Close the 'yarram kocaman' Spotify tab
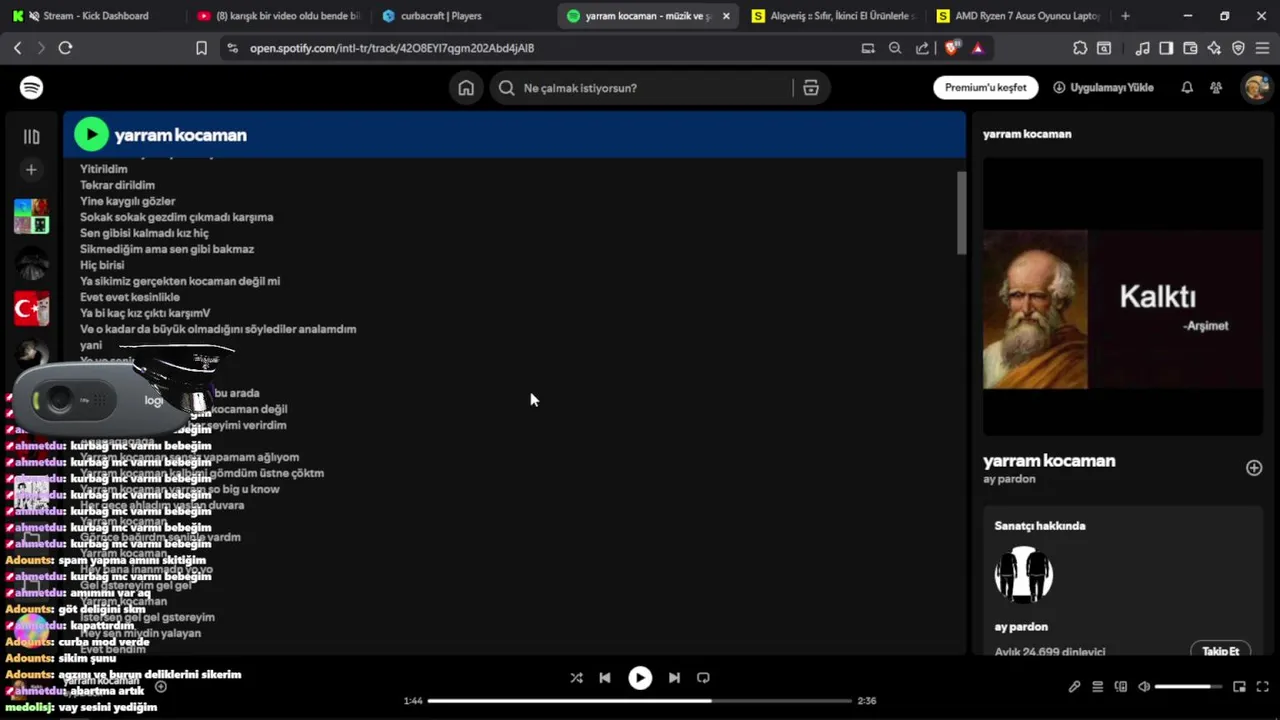This screenshot has height=720, width=1280. tap(726, 16)
